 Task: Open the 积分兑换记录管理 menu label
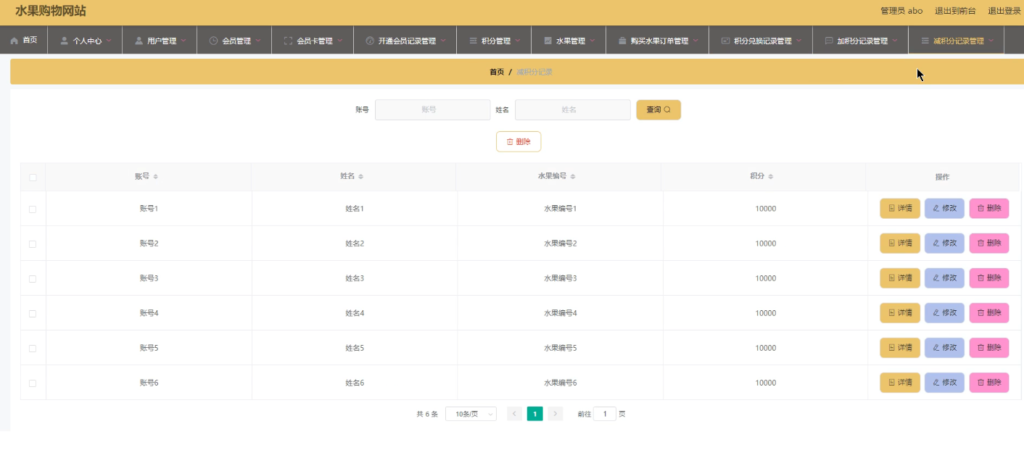coord(763,40)
